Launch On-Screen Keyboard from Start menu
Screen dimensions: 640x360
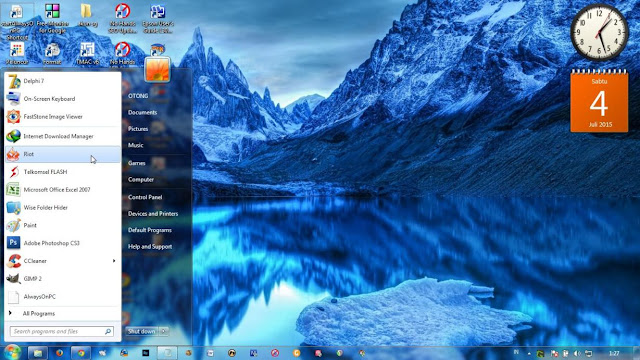pos(62,99)
